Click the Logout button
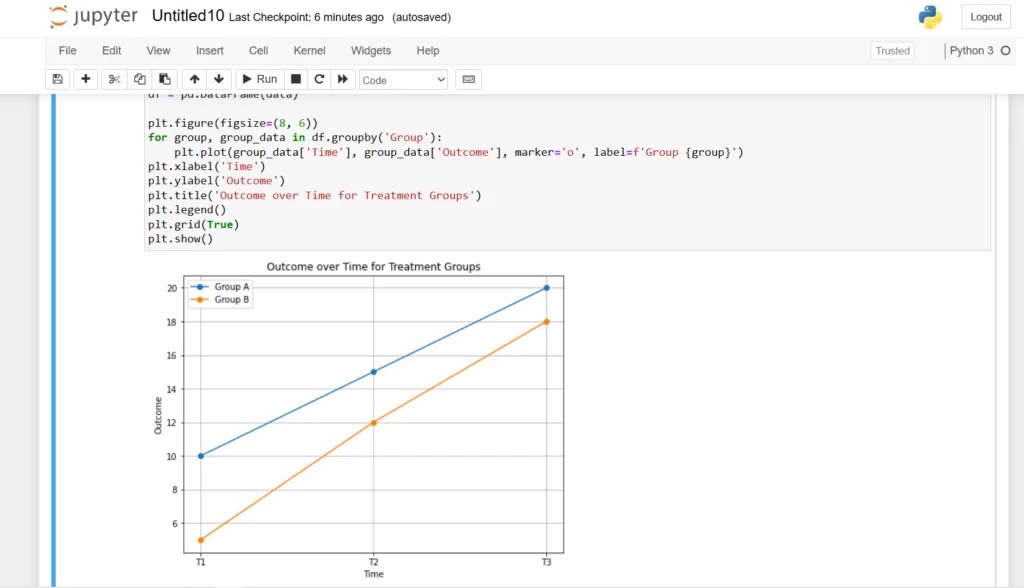1024x588 pixels. [985, 16]
